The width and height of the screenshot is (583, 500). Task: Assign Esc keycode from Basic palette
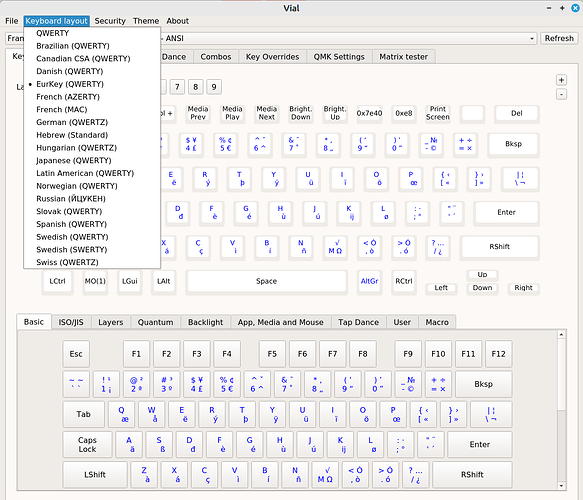point(76,354)
